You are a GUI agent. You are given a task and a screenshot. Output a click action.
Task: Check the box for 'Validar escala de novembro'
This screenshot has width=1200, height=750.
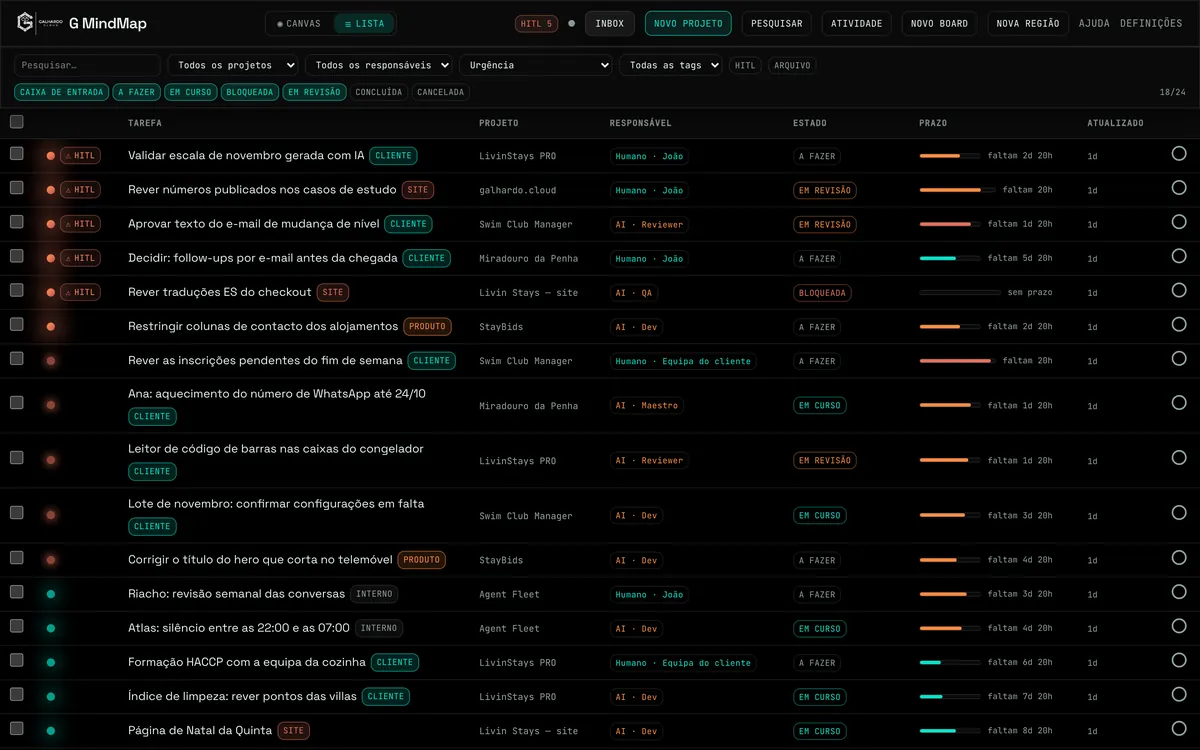pos(16,154)
